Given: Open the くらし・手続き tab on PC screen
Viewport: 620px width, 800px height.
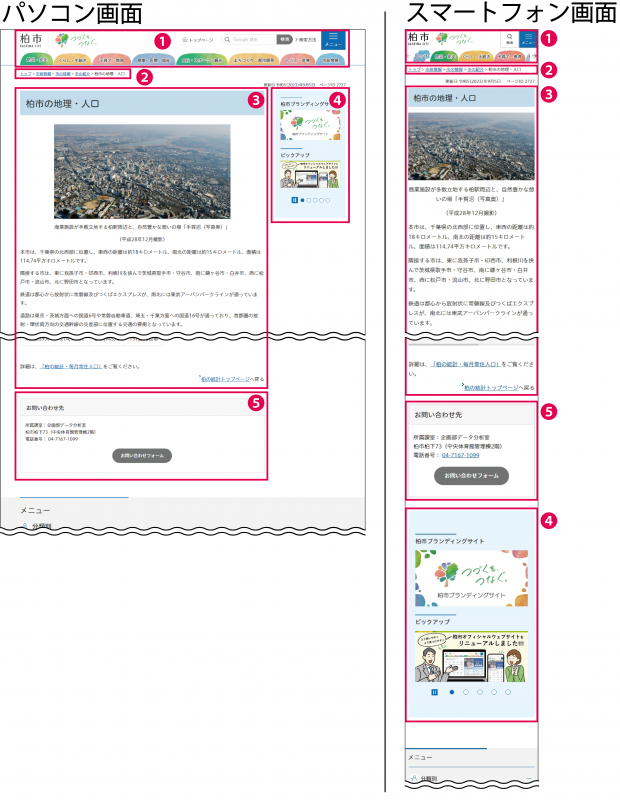Looking at the screenshot, I should [72, 60].
